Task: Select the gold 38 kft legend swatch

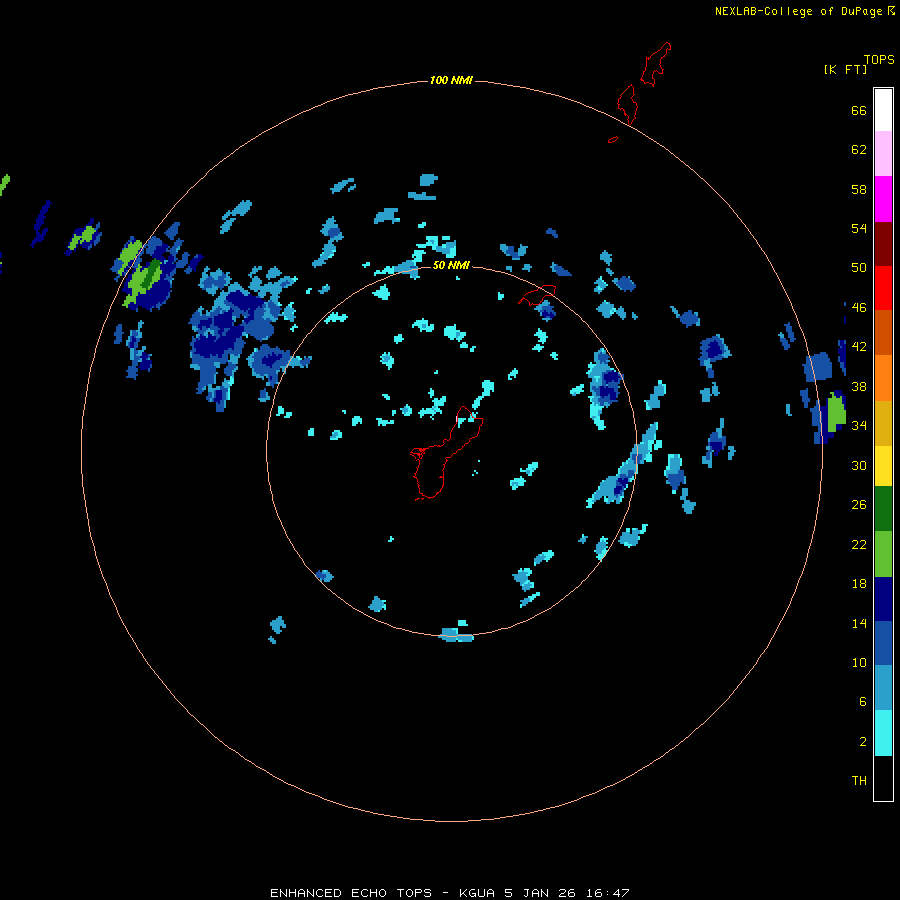Action: tap(883, 423)
